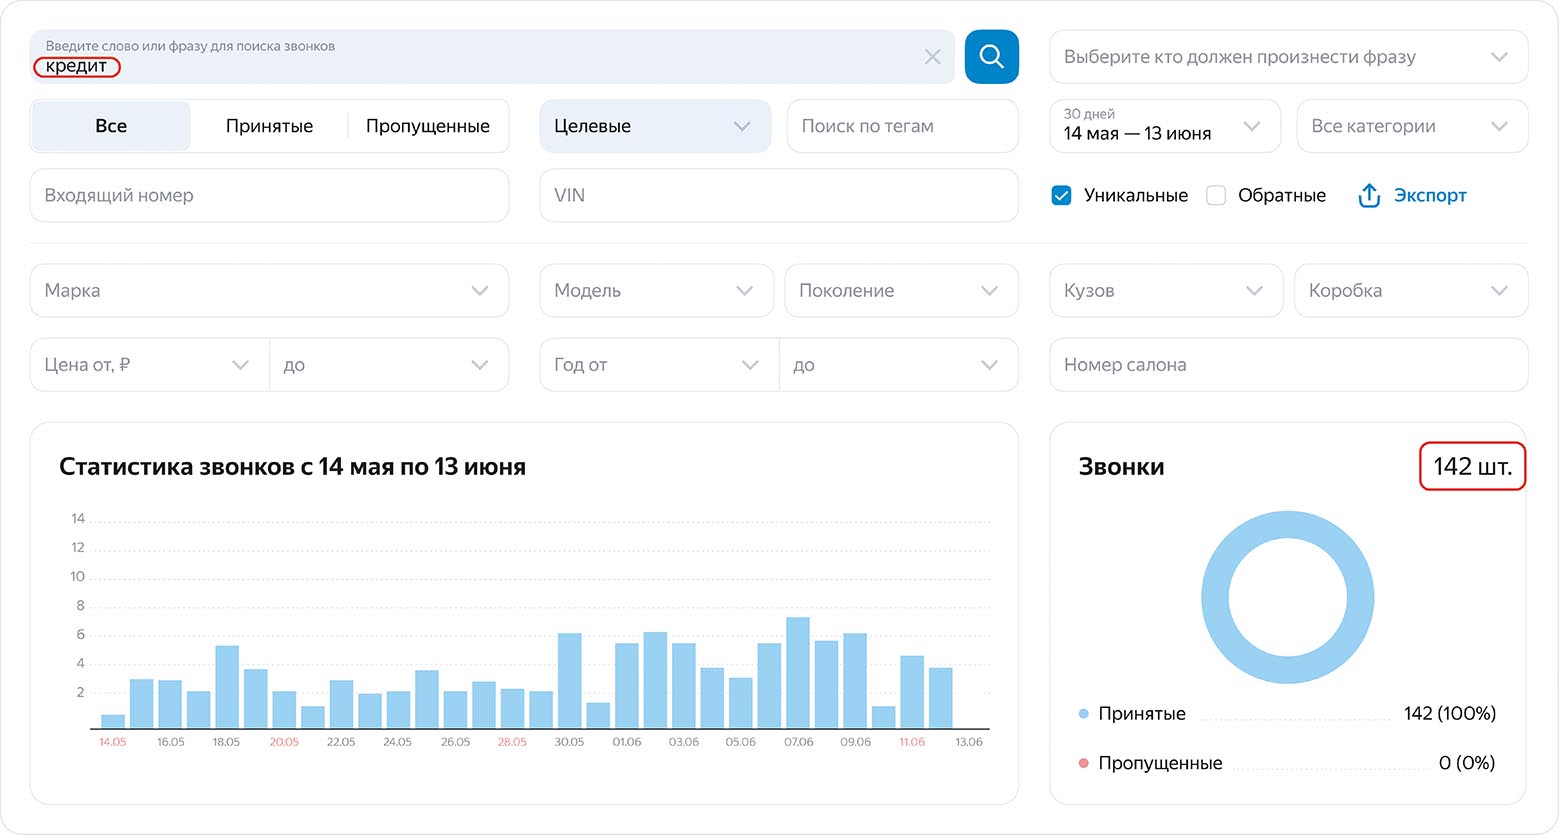Click the blue donut chart ring
Viewport: 1559px width, 835px height.
point(1214,598)
